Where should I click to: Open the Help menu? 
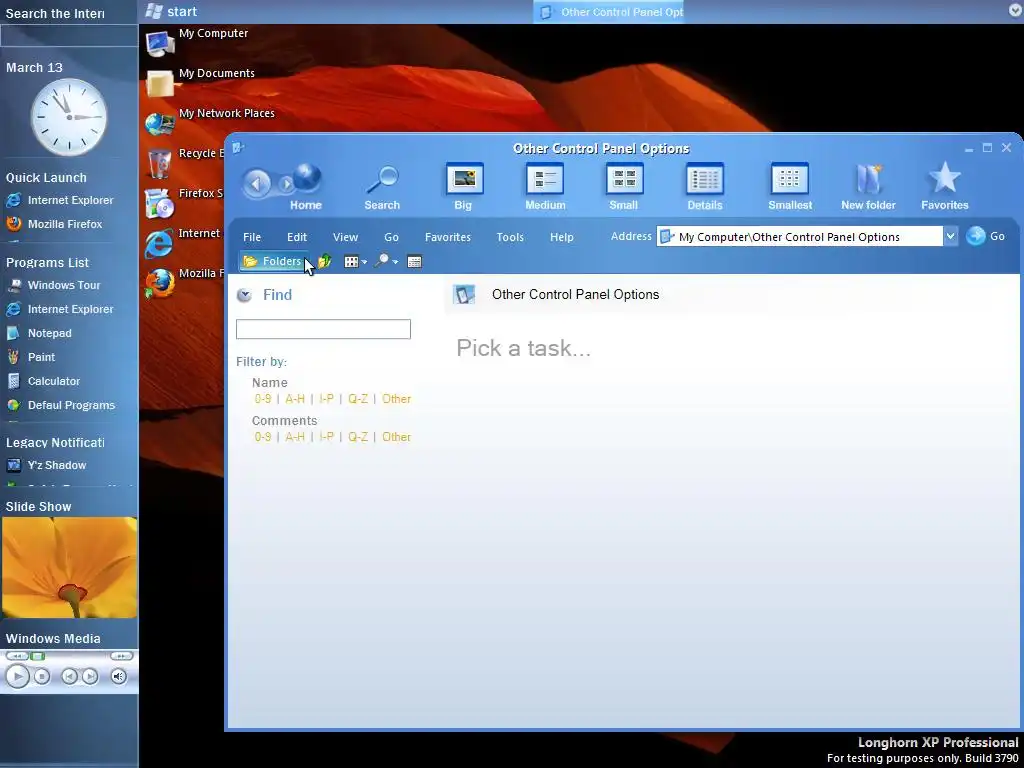pyautogui.click(x=562, y=237)
